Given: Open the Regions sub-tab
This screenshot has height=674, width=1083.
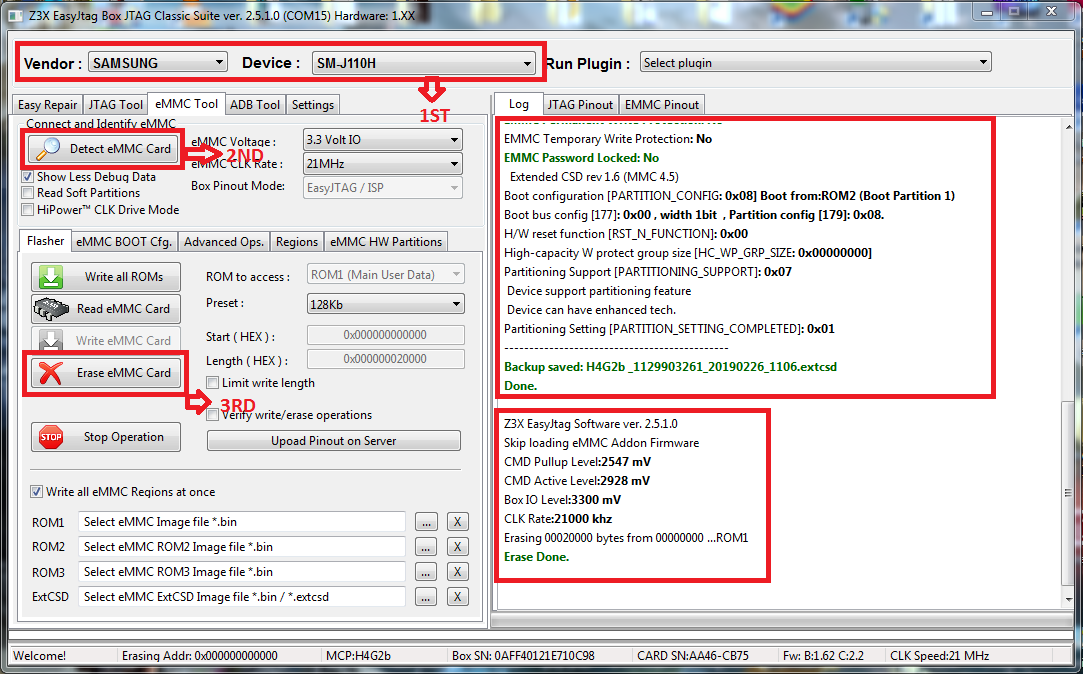Looking at the screenshot, I should (x=297, y=242).
